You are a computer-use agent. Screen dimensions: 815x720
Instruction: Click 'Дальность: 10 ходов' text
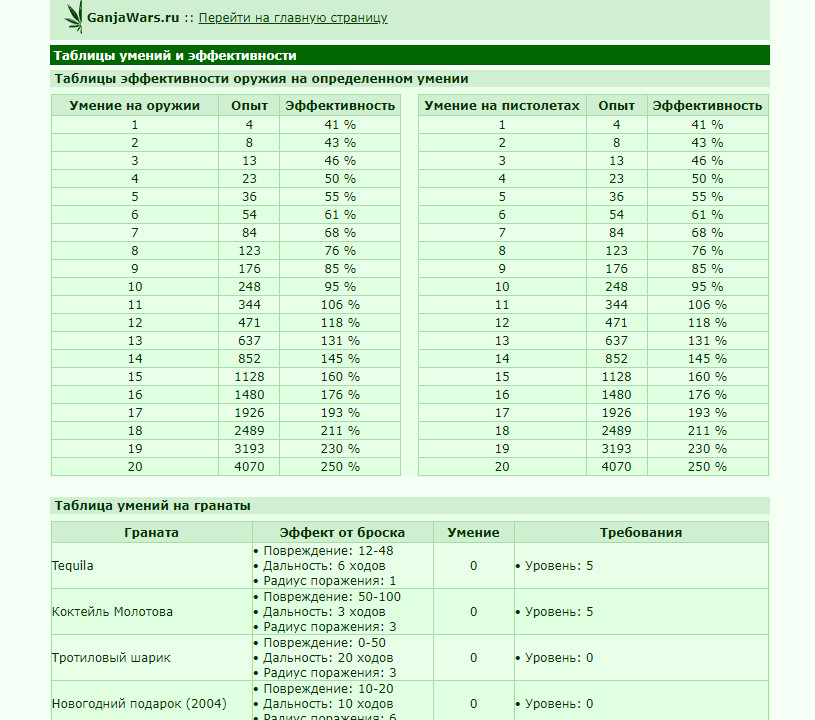coord(328,704)
